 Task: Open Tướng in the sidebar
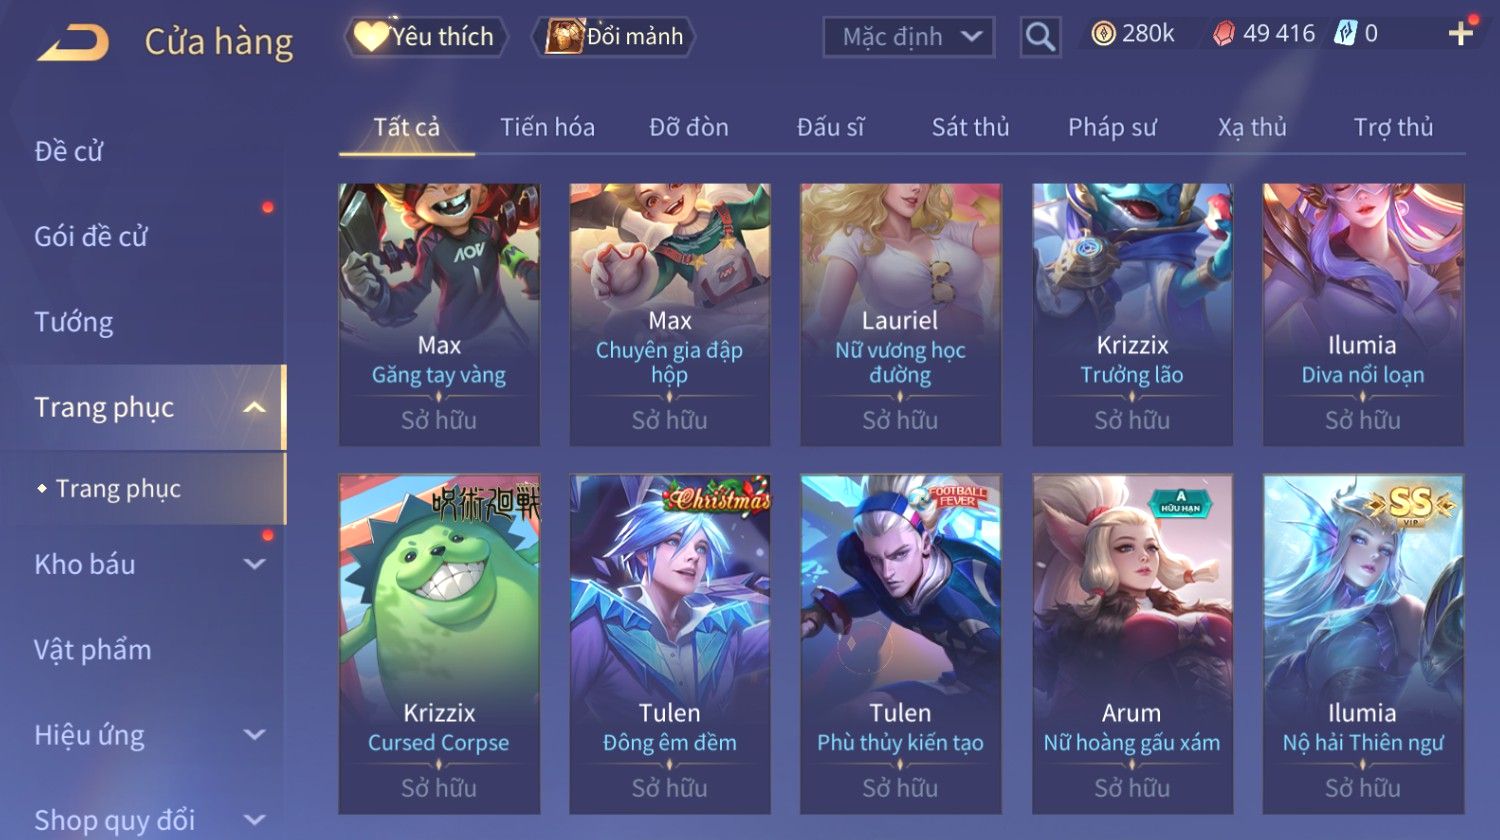(x=74, y=322)
